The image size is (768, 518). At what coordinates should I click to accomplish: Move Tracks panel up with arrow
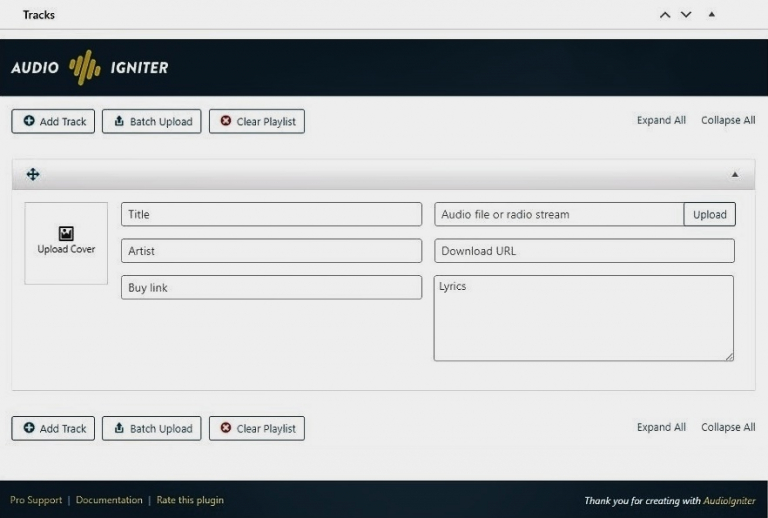click(x=665, y=15)
